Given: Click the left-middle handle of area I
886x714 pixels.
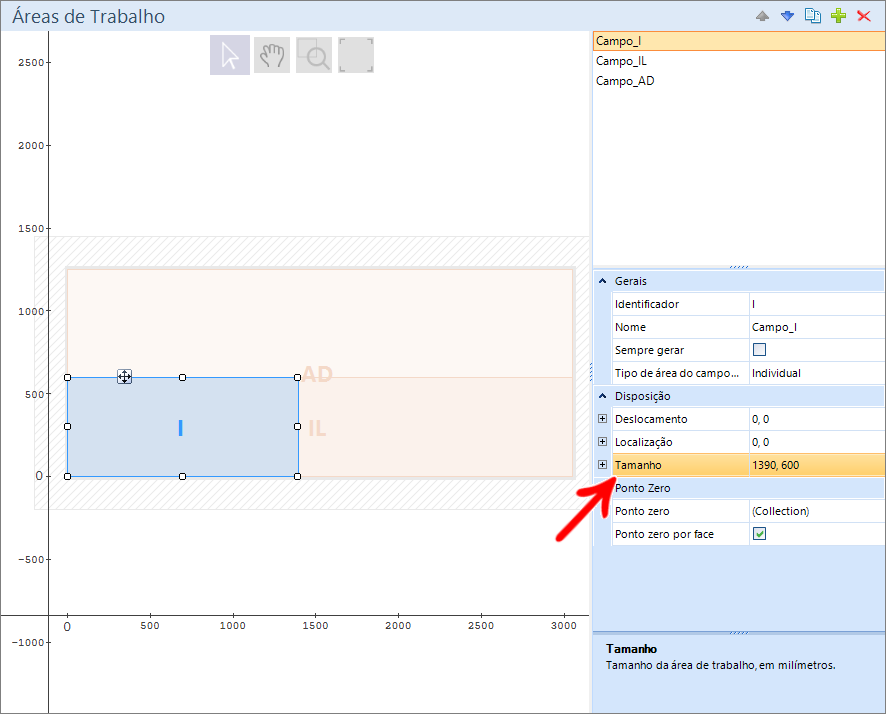Looking at the screenshot, I should [x=68, y=426].
